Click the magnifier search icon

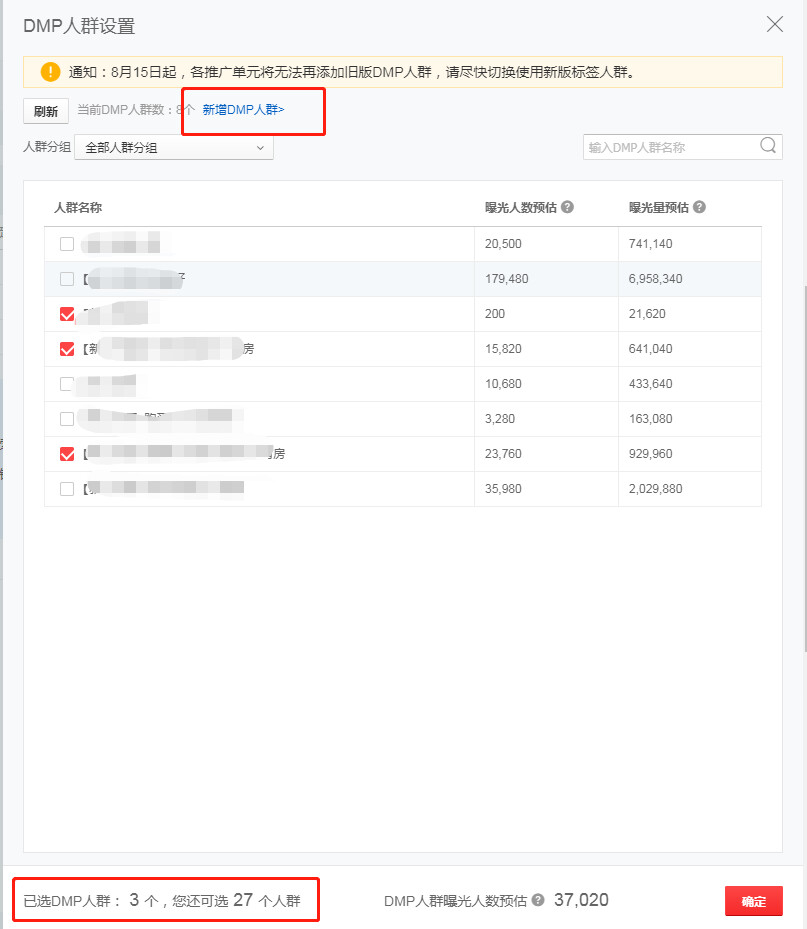coord(768,146)
